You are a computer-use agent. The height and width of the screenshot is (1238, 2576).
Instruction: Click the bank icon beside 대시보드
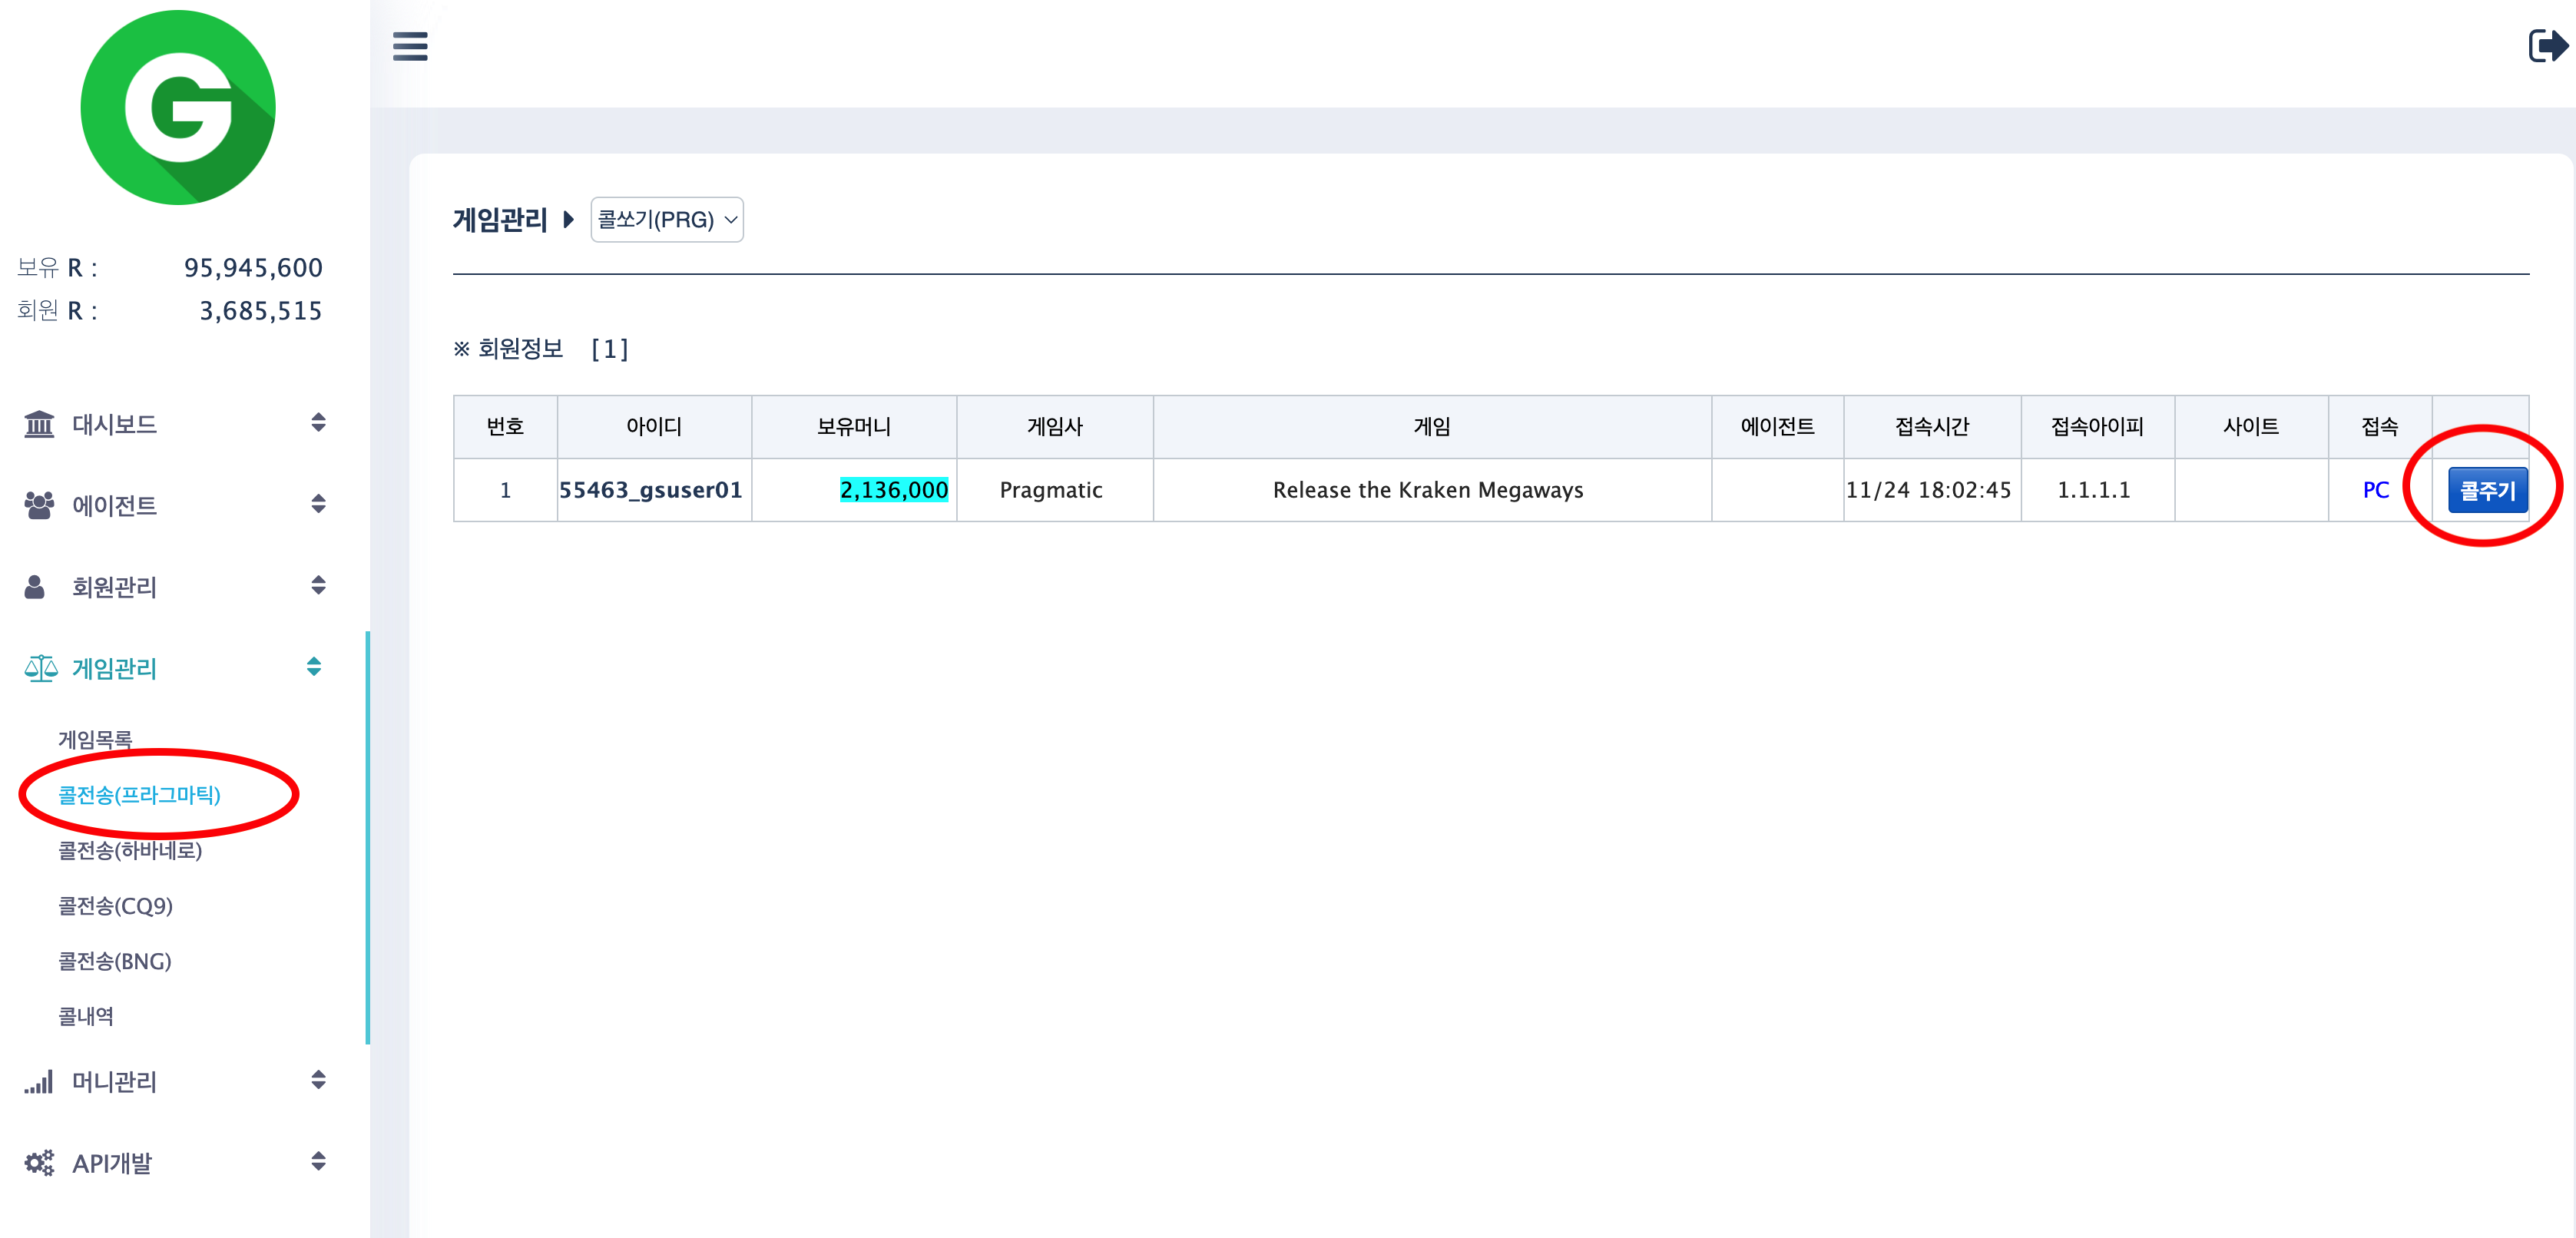pos(39,424)
